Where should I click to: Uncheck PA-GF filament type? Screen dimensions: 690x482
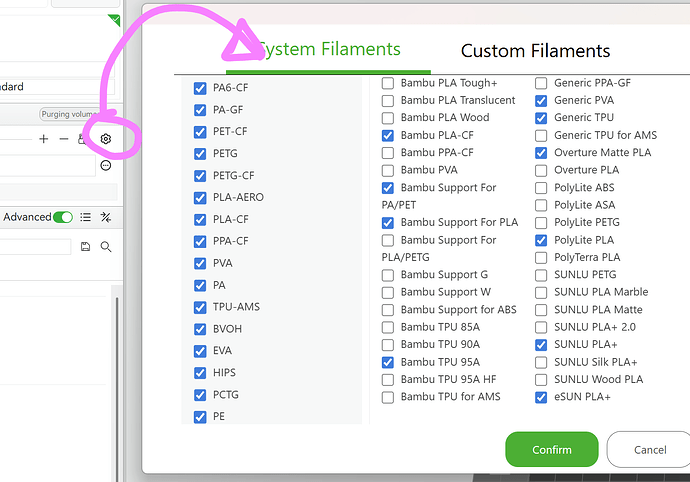coord(200,110)
